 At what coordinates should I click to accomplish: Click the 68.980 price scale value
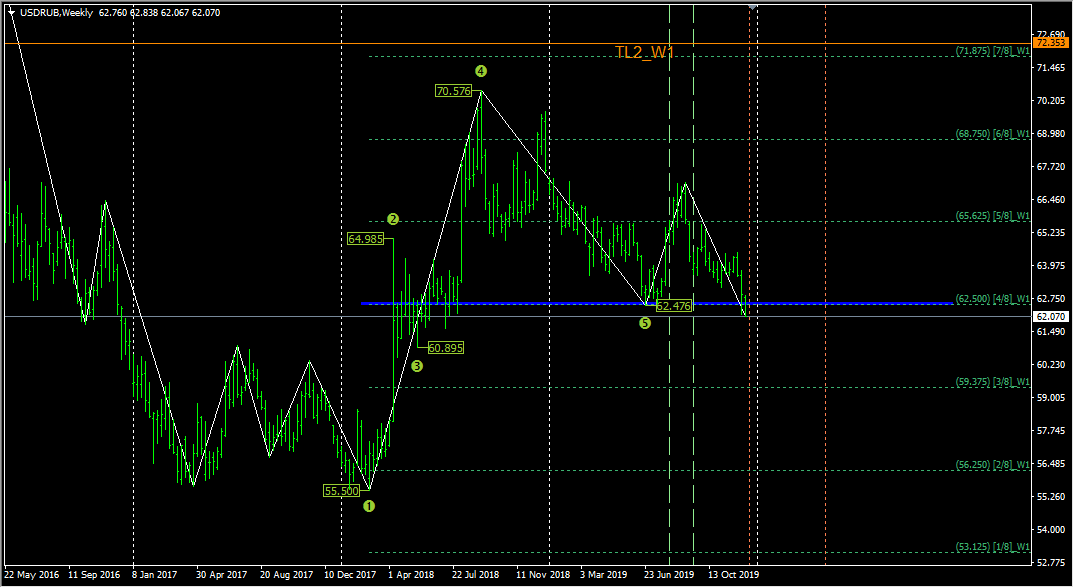tap(1051, 134)
